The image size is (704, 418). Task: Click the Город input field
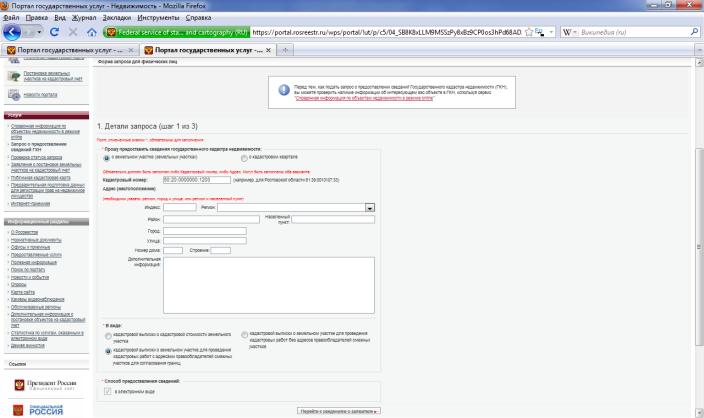click(x=205, y=231)
